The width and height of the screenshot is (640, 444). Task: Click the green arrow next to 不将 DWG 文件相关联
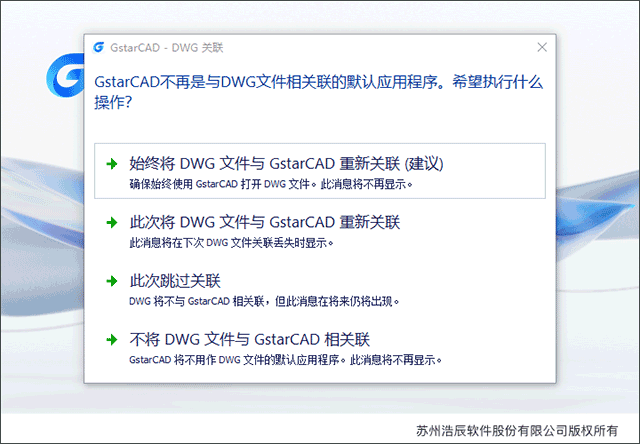111,340
